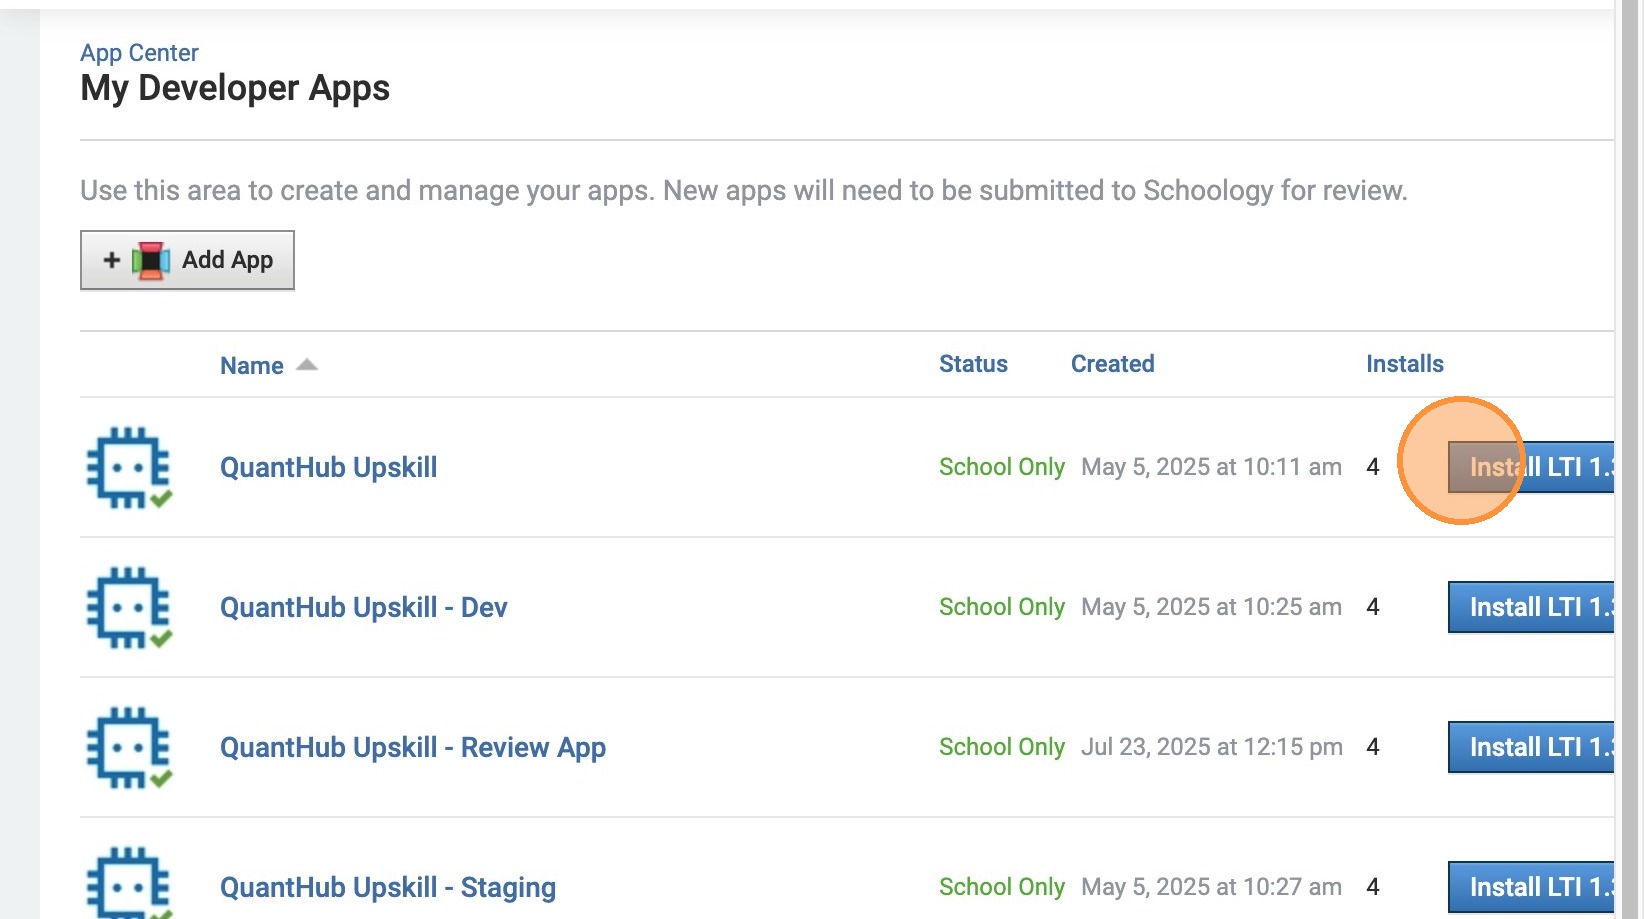
Task: Install LTI 1.3 for the Staging app
Action: click(x=1531, y=887)
